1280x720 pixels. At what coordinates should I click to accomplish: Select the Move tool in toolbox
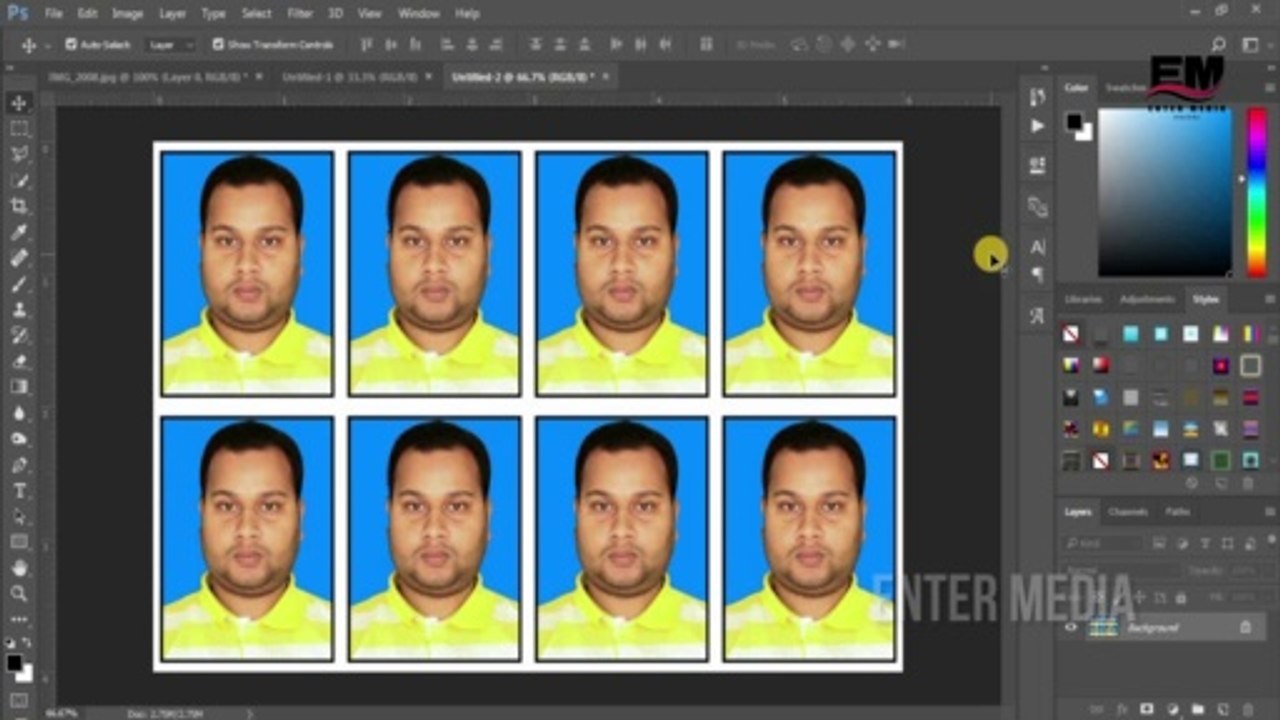(19, 103)
